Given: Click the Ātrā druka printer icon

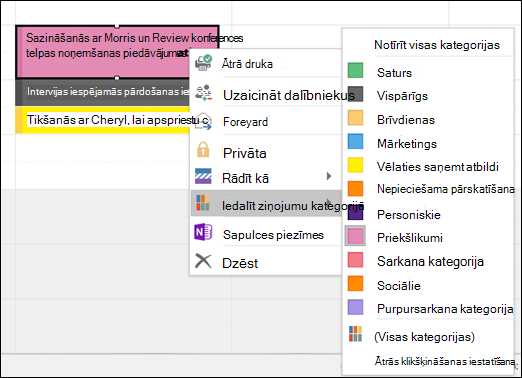Looking at the screenshot, I should click(x=203, y=63).
